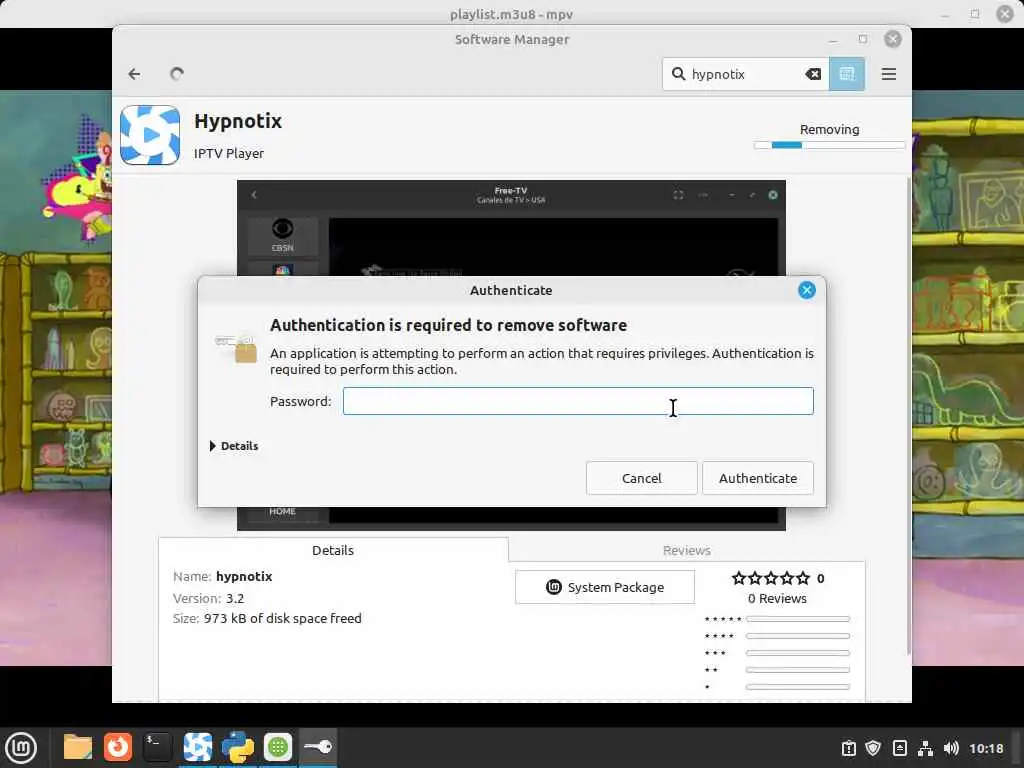Close the Authenticate dialog

pyautogui.click(x=807, y=290)
